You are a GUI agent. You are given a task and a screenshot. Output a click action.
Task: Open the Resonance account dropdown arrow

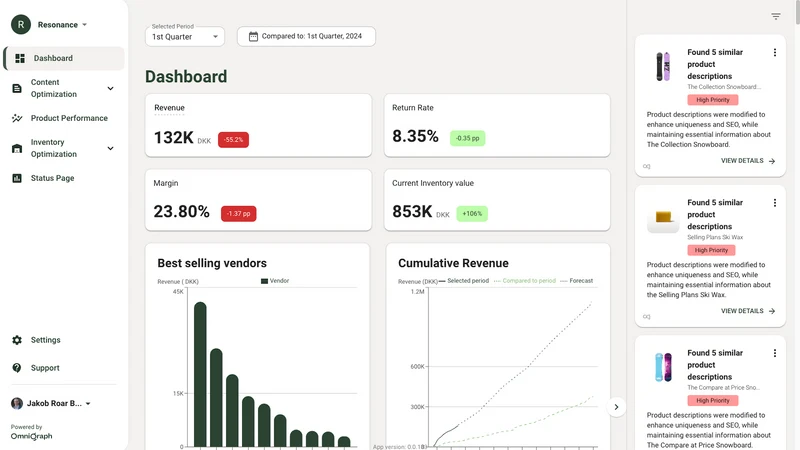pos(85,24)
